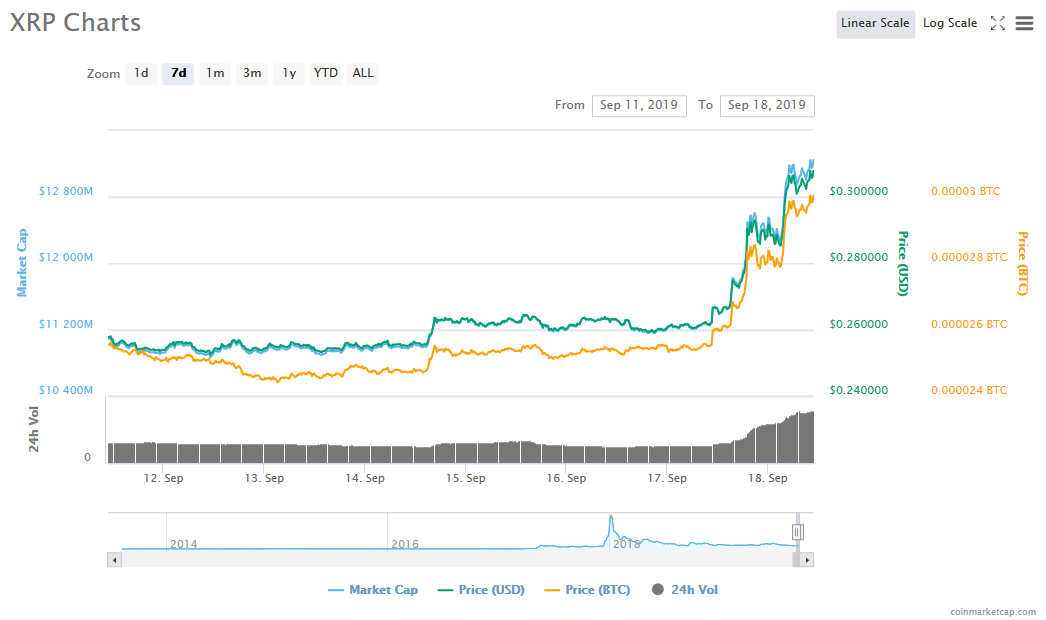Click the 0.000026 BTC axis label
Viewport: 1046px width, 620px height.
click(x=969, y=324)
